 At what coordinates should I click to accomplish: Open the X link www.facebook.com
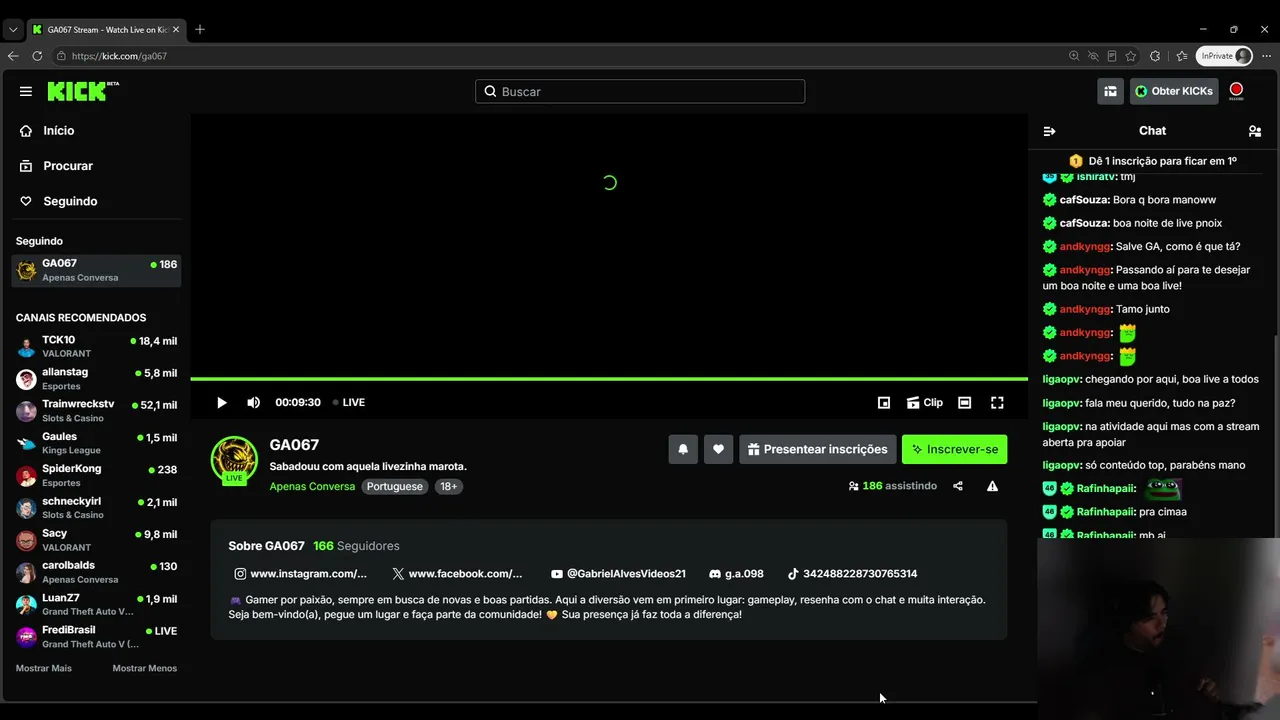tap(457, 574)
